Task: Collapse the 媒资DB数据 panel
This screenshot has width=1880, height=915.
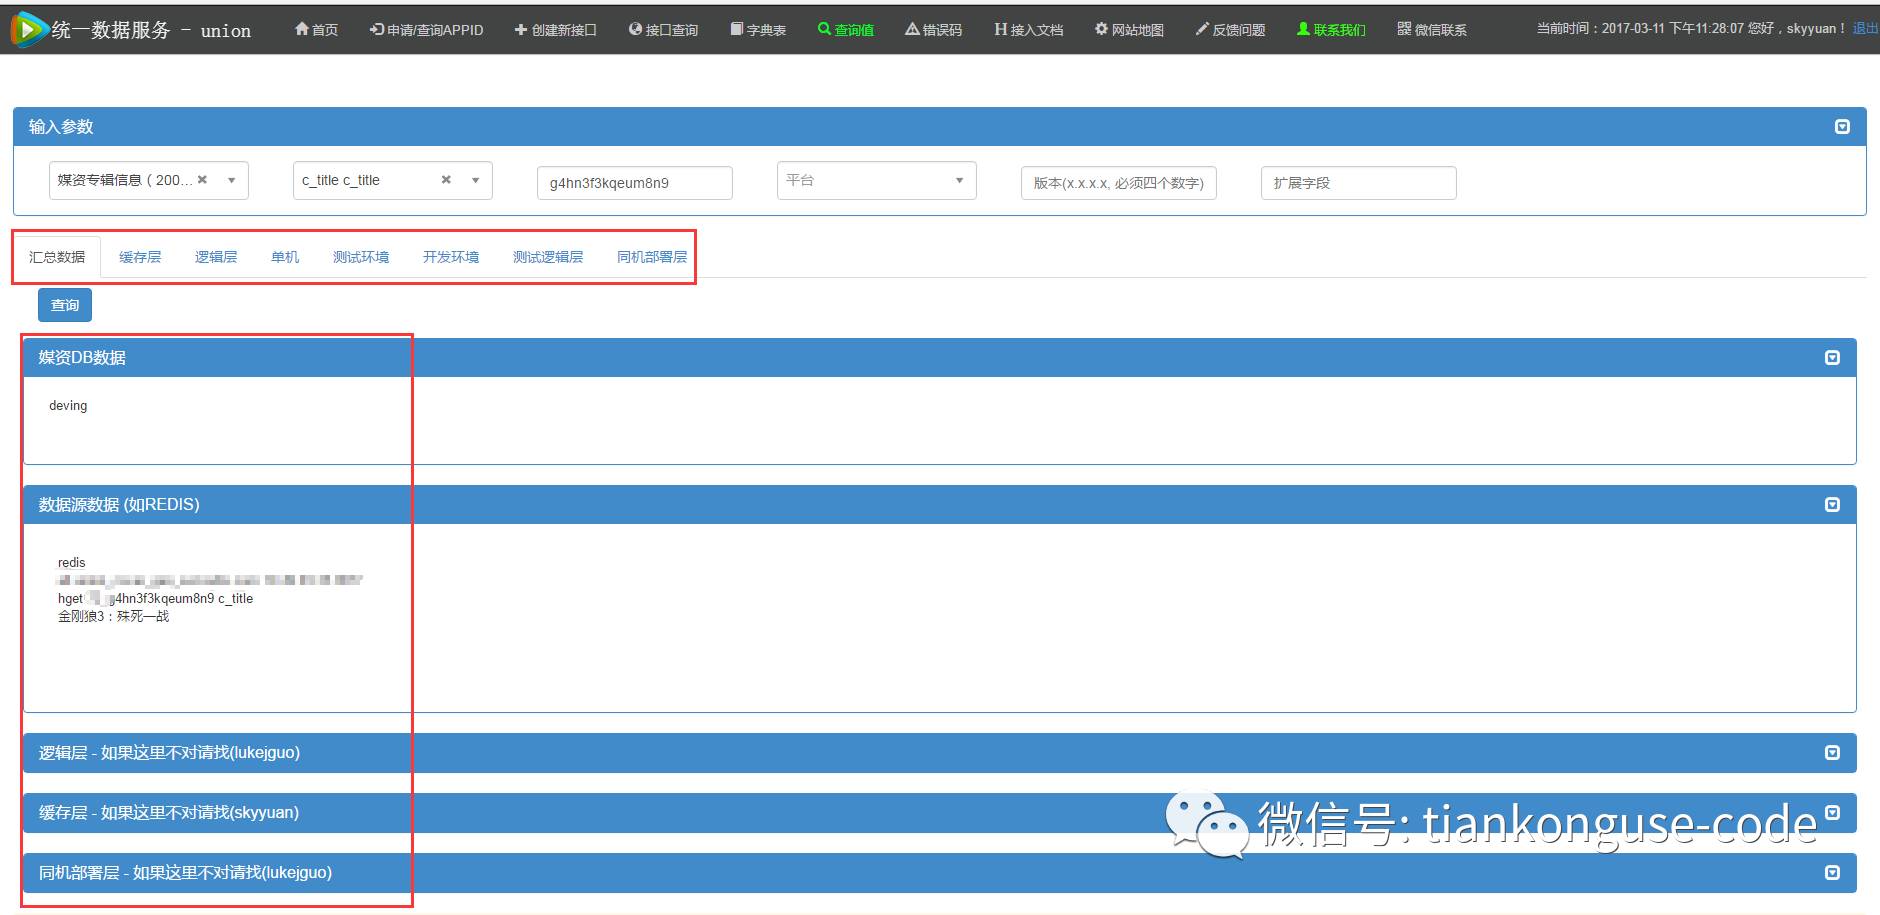Action: pos(1832,358)
